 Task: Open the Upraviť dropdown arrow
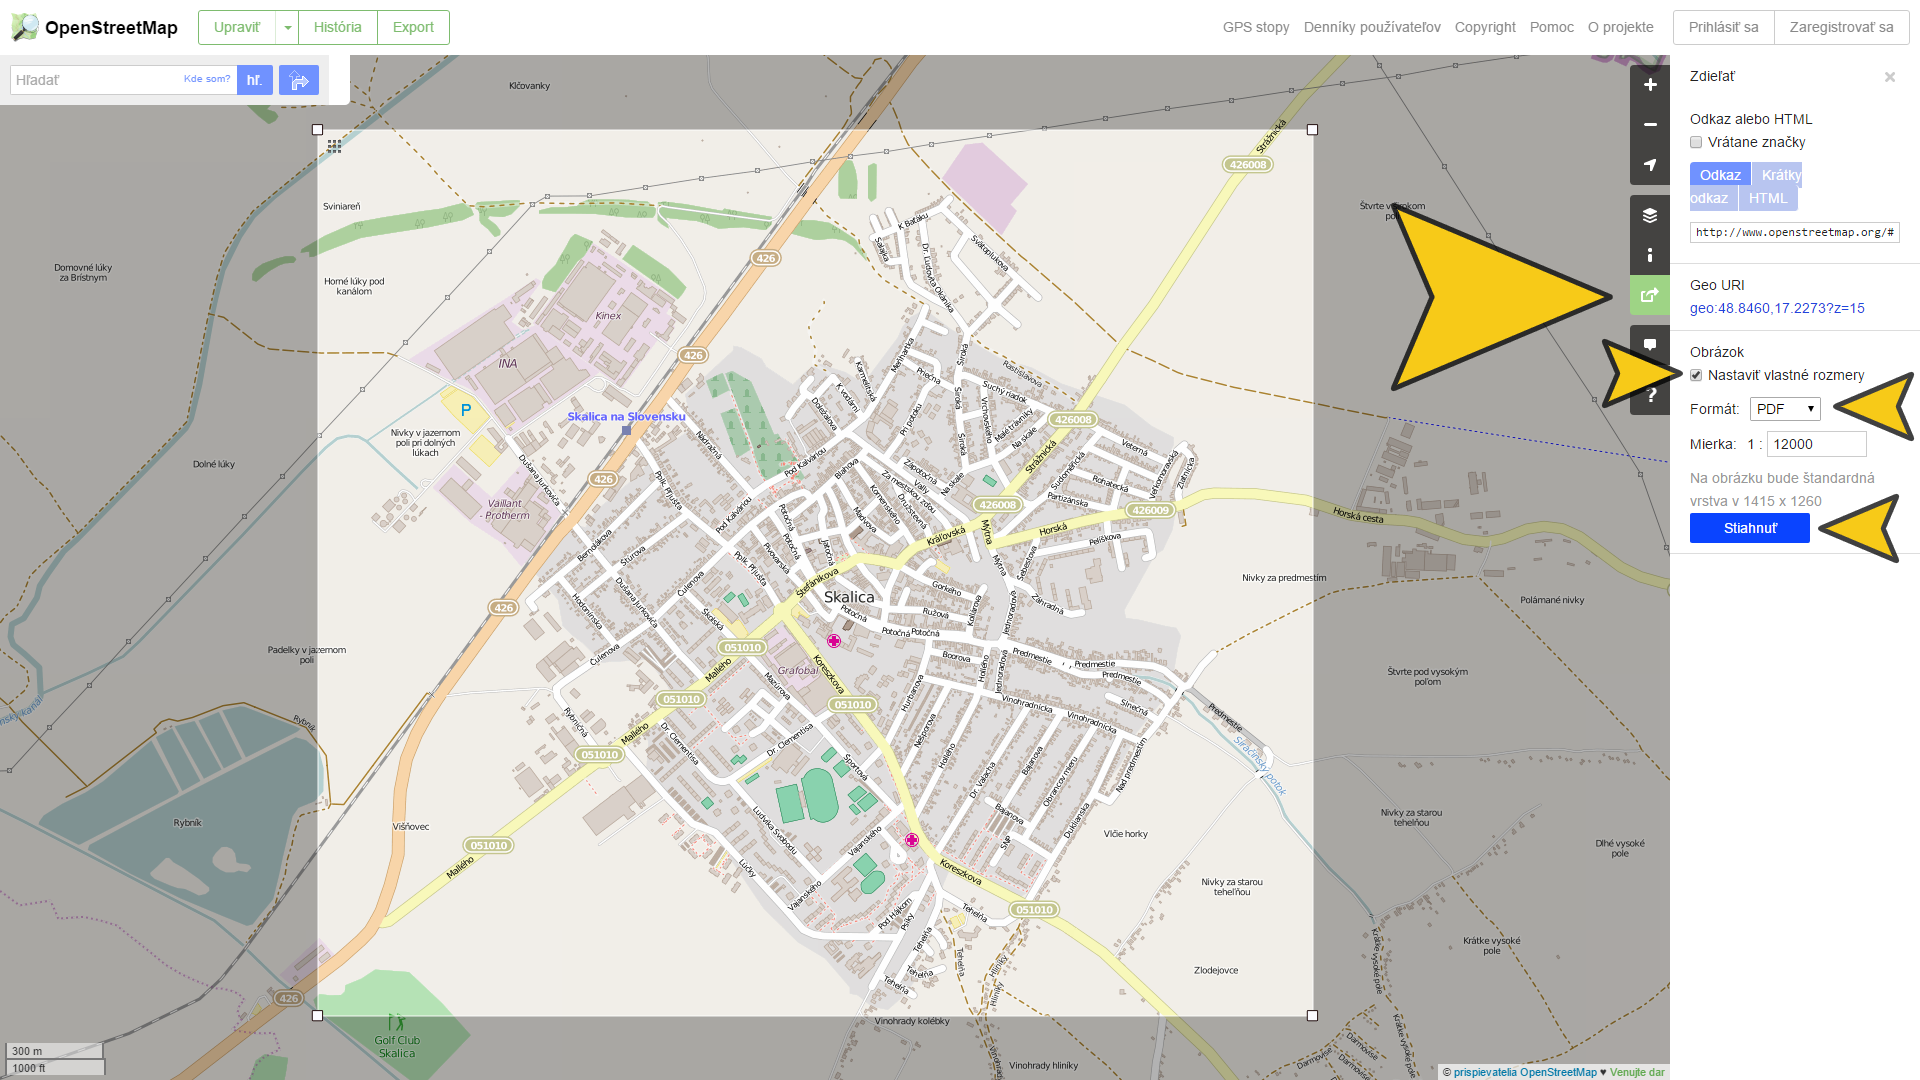tap(288, 28)
